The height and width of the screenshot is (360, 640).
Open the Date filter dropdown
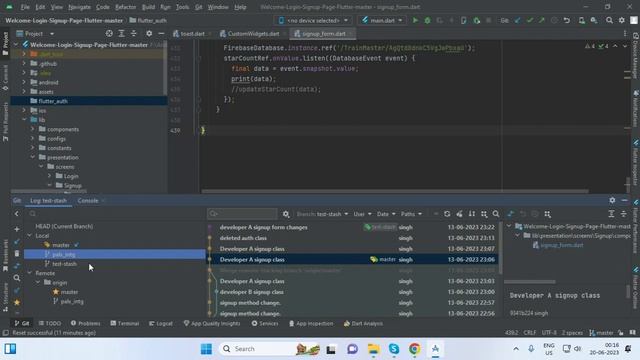click(386, 214)
